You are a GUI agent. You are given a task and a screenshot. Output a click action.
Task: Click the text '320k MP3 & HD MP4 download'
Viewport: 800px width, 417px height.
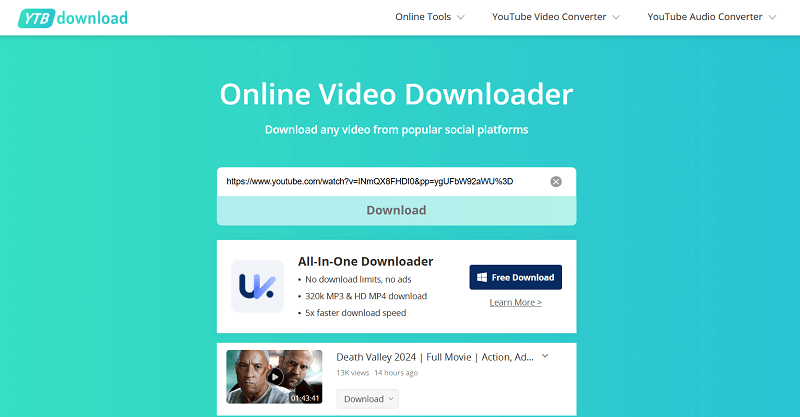click(x=366, y=296)
